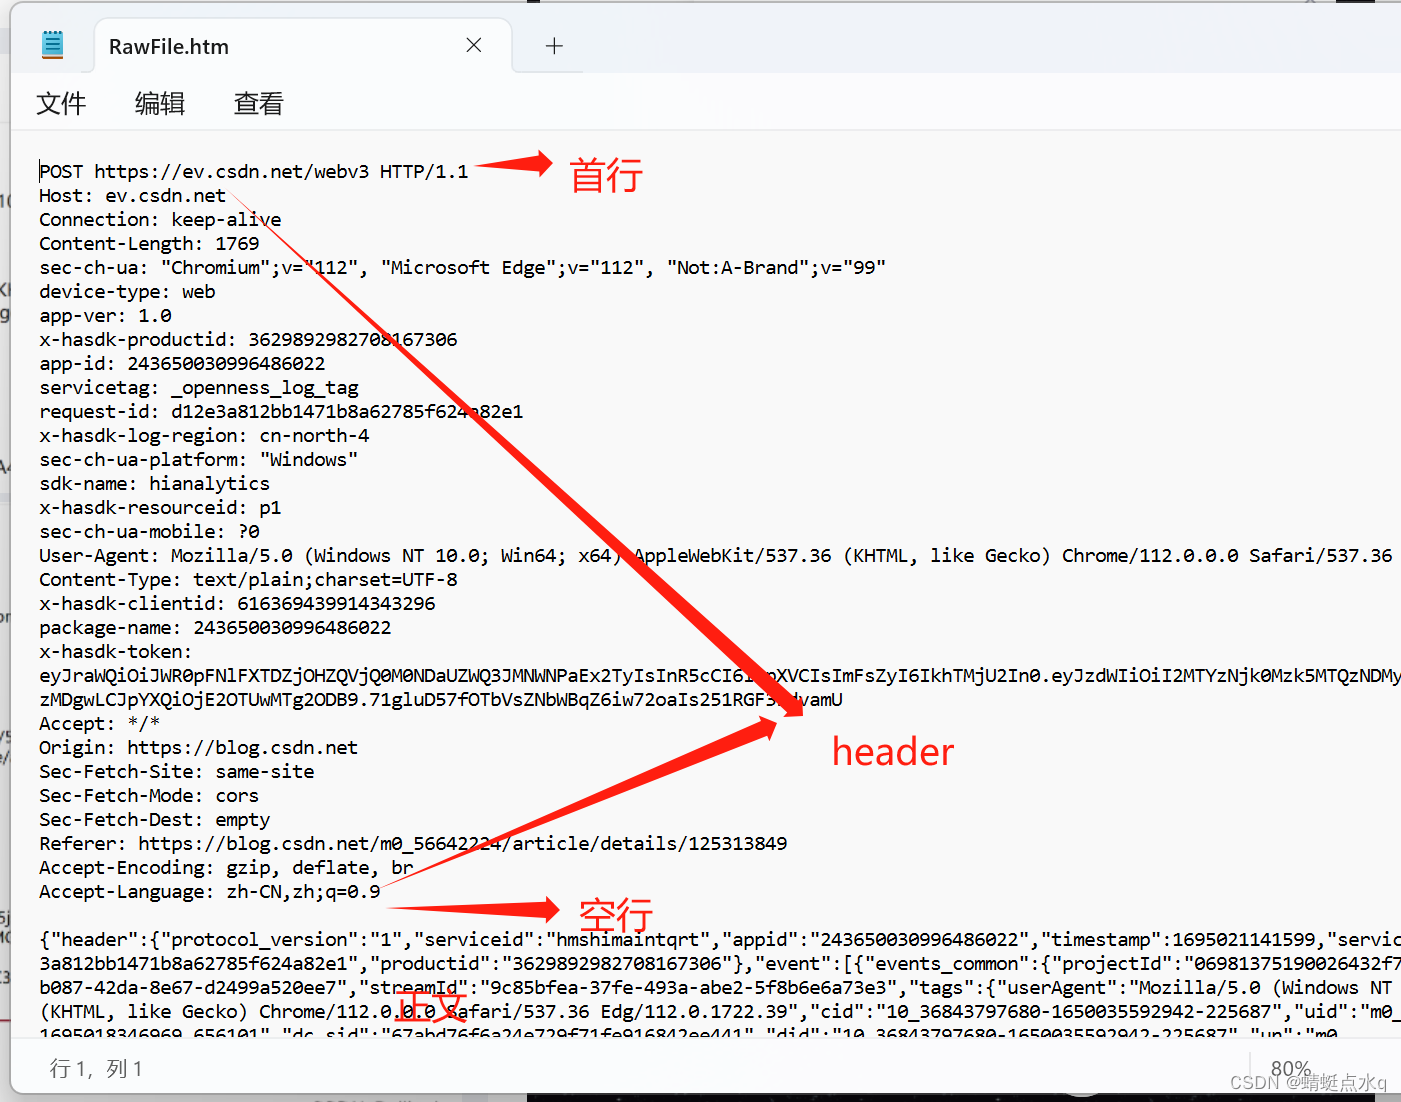Screen dimensions: 1401x1102
Task: Click the body line starting (KHTML, like Gecko)
Action: pyautogui.click(x=720, y=1011)
